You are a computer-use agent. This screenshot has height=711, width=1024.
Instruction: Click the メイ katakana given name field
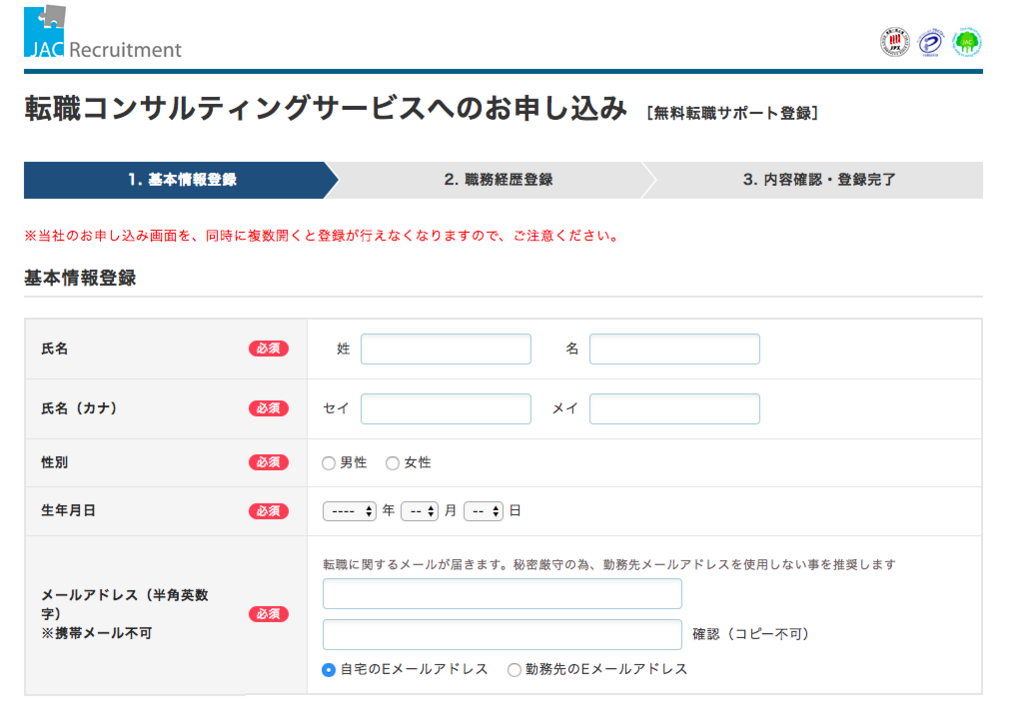pyautogui.click(x=674, y=409)
